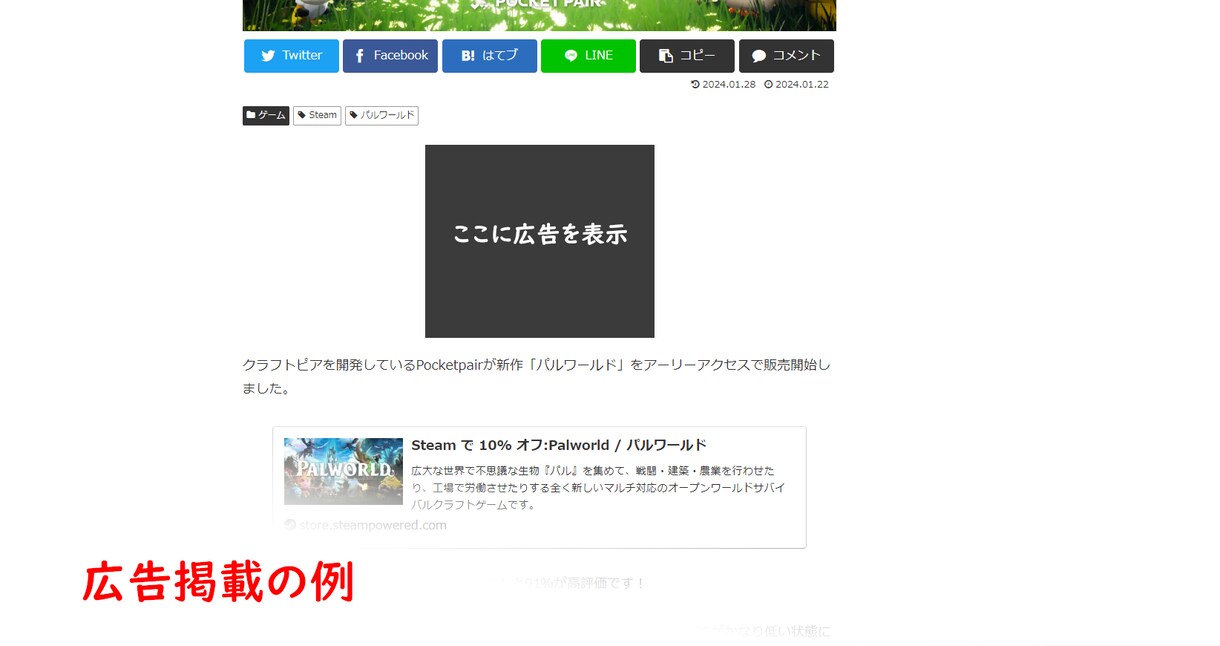The image size is (1220, 646).
Task: Open the パルワールド tag
Action: click(382, 115)
